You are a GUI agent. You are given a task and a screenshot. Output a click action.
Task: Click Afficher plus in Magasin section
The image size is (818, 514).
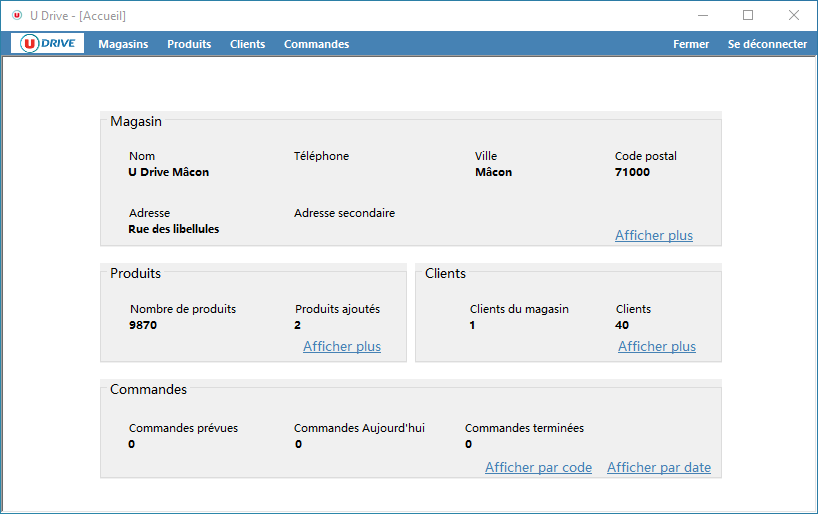pyautogui.click(x=653, y=236)
